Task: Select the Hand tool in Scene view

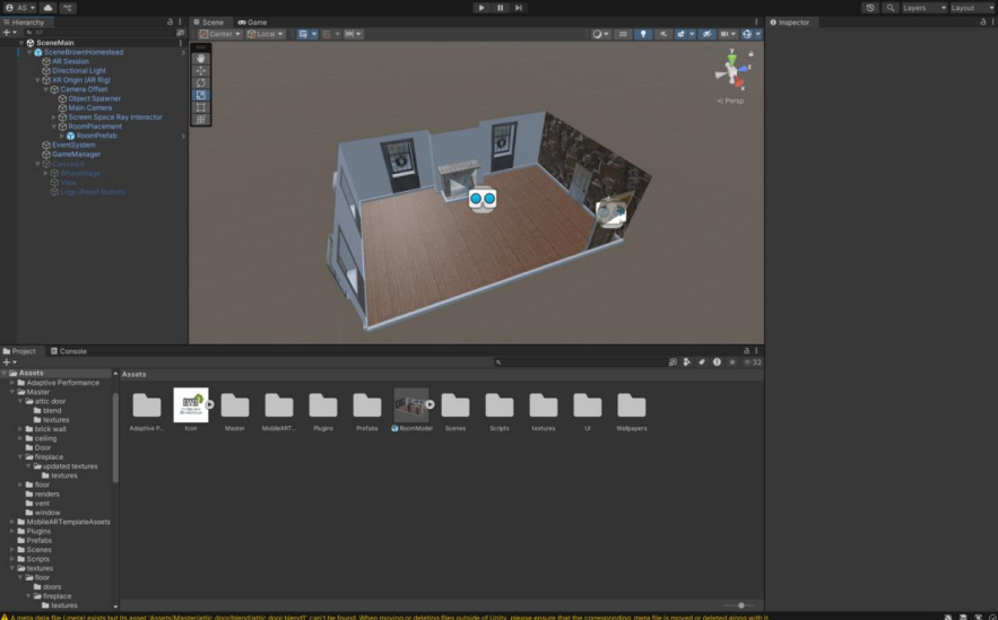Action: [201, 59]
